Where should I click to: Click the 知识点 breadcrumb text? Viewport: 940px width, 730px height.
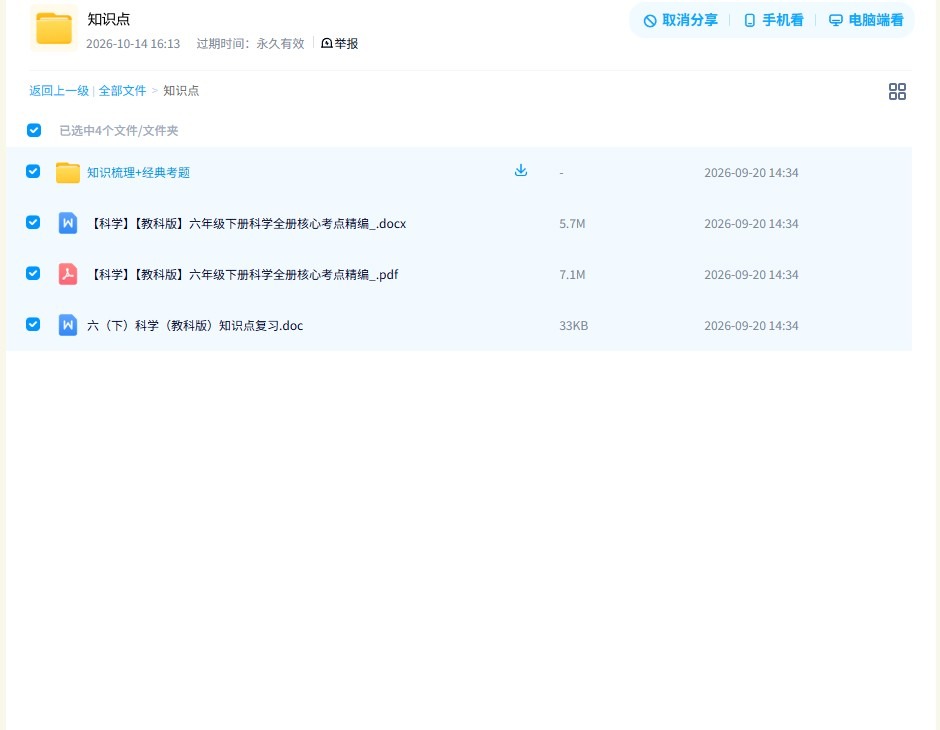click(x=181, y=91)
